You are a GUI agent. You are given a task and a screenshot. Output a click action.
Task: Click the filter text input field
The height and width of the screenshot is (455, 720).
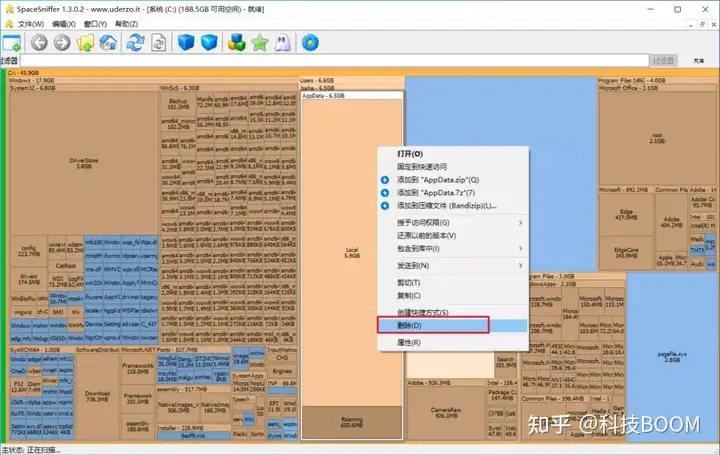tap(334, 60)
